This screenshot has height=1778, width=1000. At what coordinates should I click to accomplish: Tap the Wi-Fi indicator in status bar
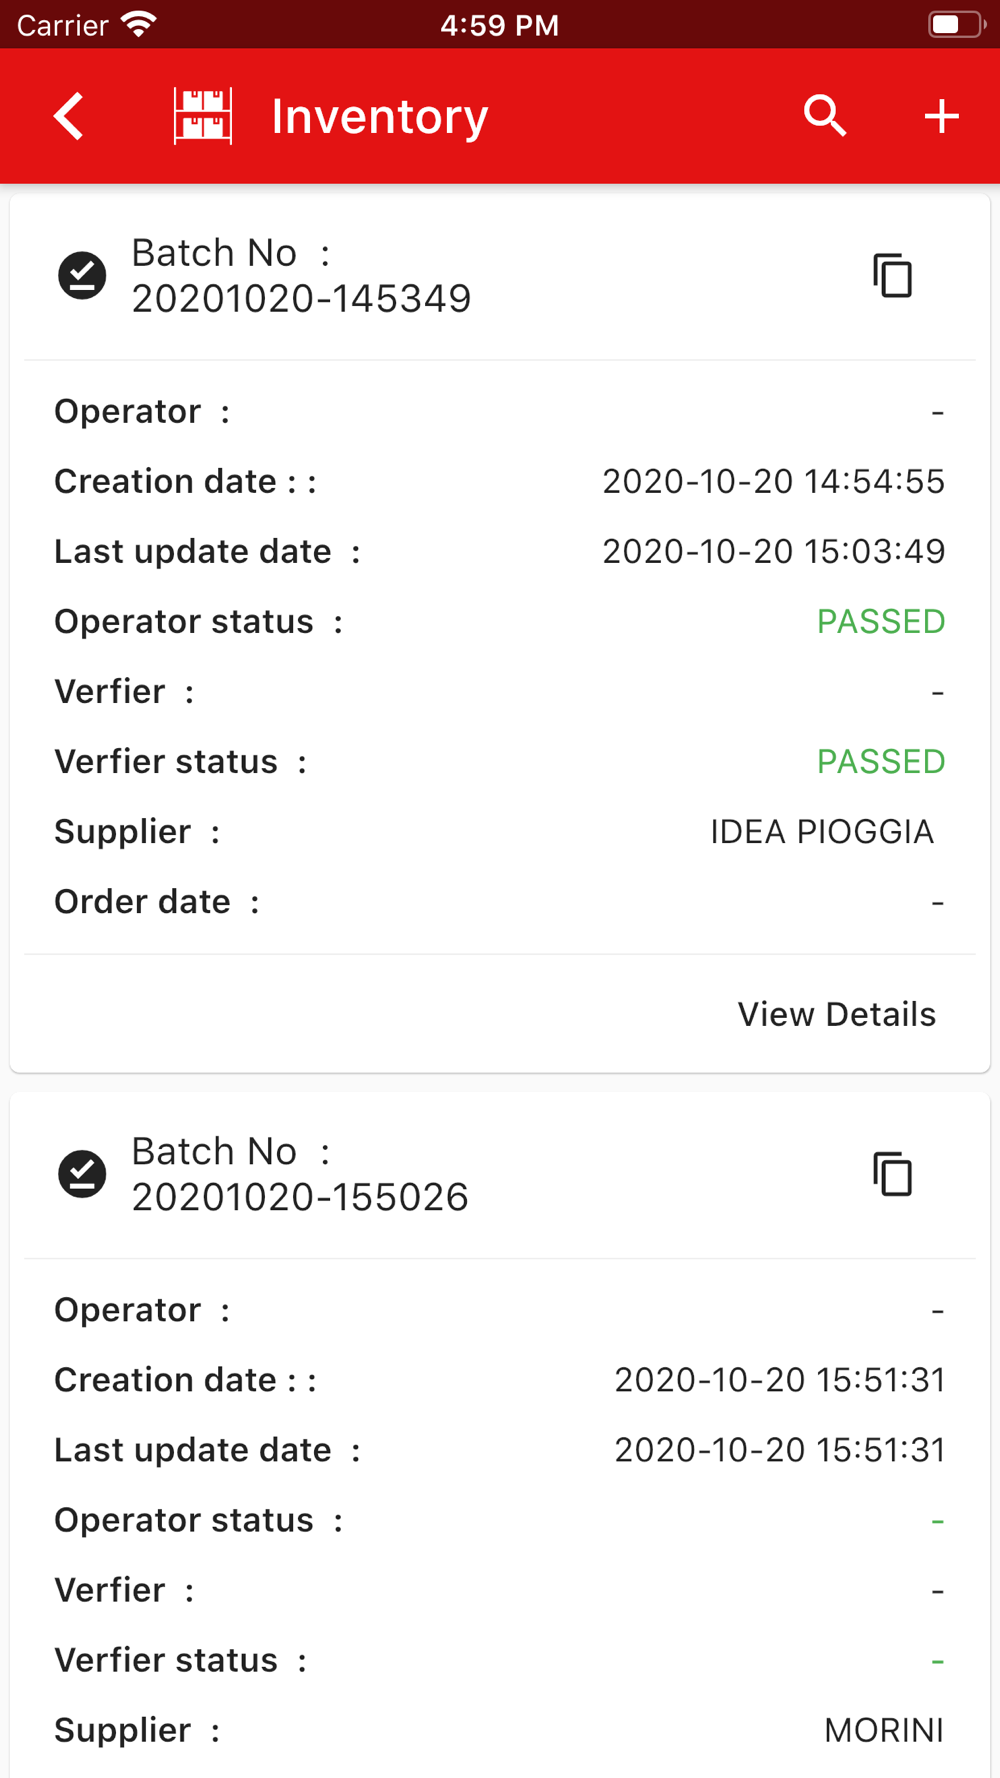click(x=139, y=24)
